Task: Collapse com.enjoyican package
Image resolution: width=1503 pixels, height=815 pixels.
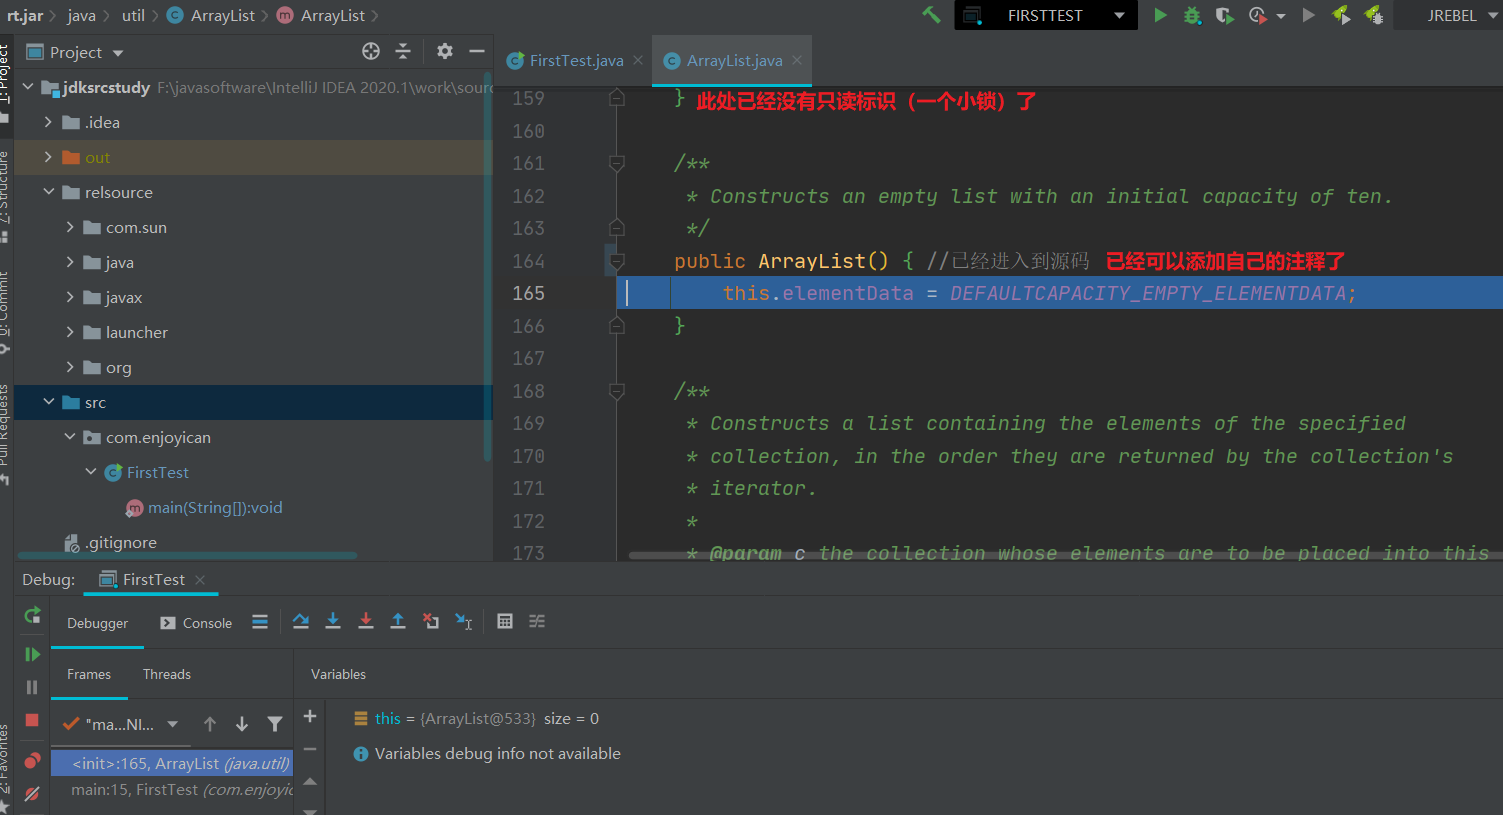Action: point(69,437)
